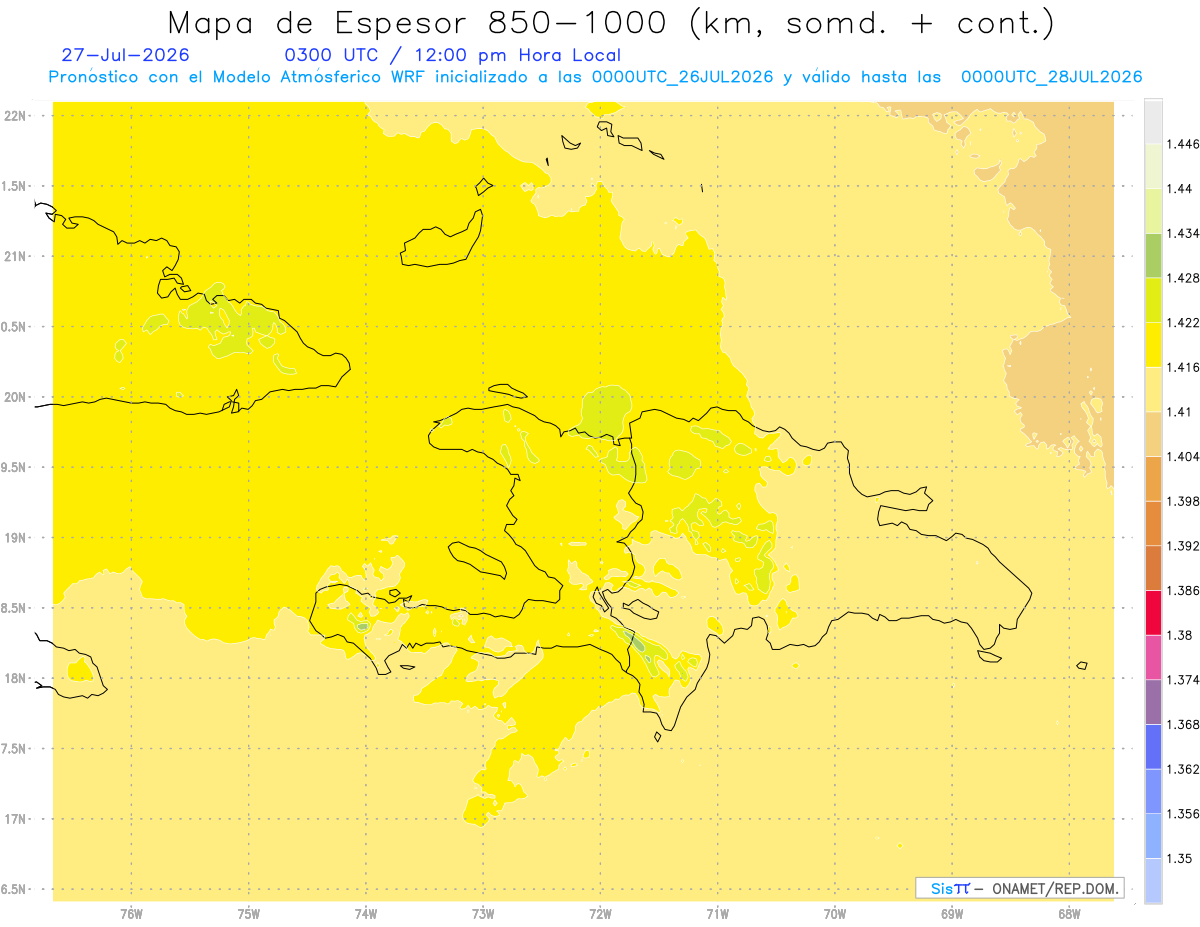Click the 71W longitude label
Viewport: 1200px width, 927px height.
pos(717,914)
